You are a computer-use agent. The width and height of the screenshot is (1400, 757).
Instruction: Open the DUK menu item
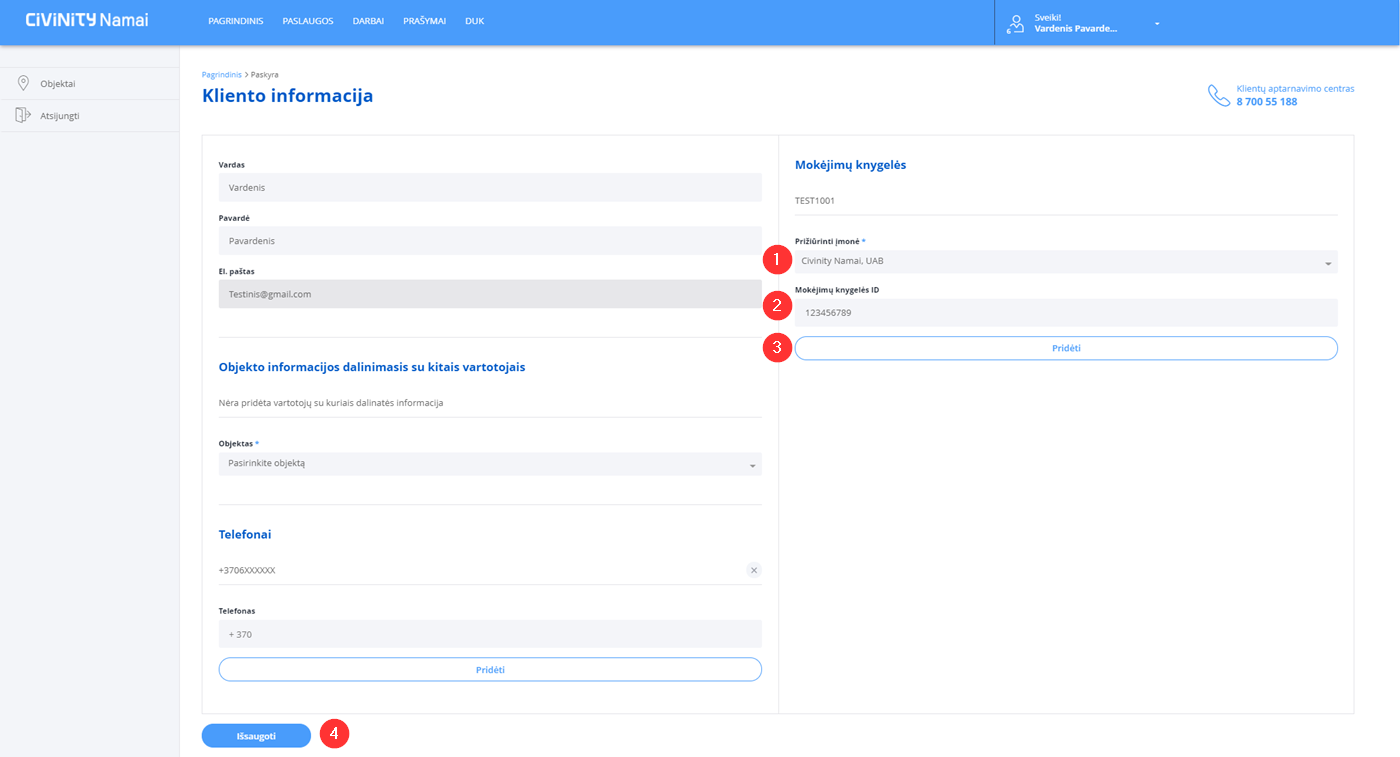[x=474, y=21]
